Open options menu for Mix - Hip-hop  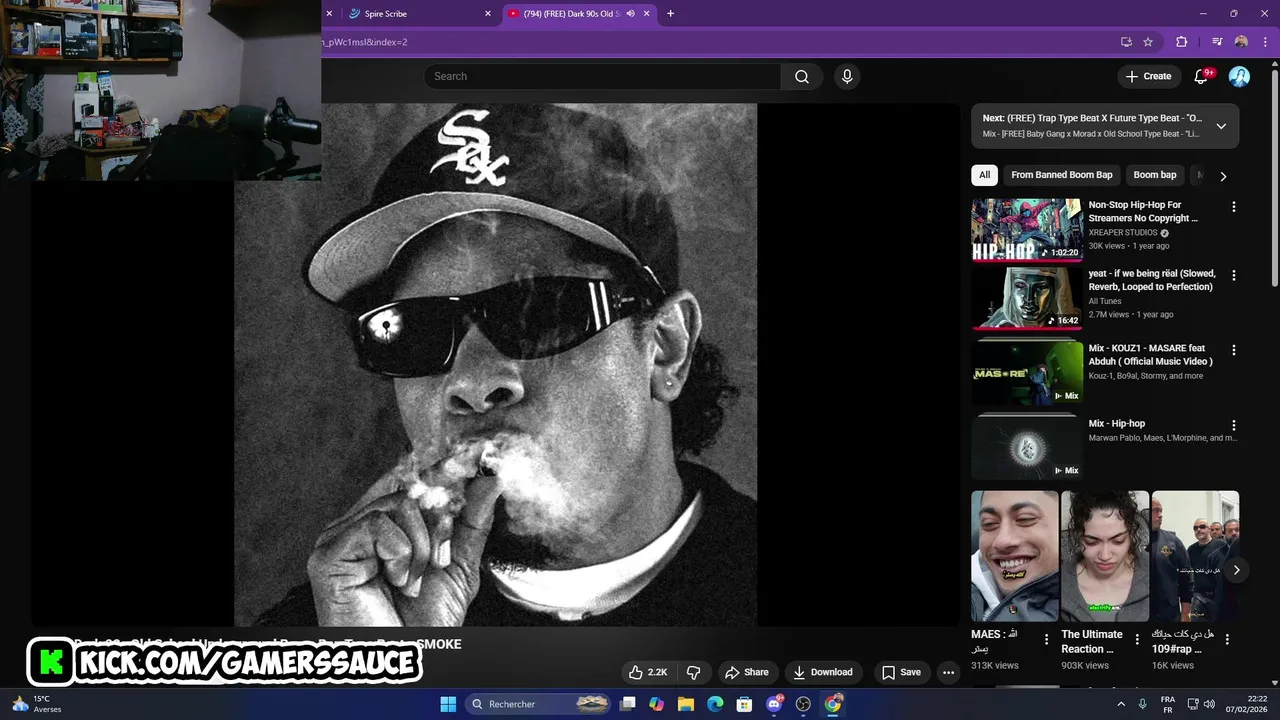pos(1233,425)
